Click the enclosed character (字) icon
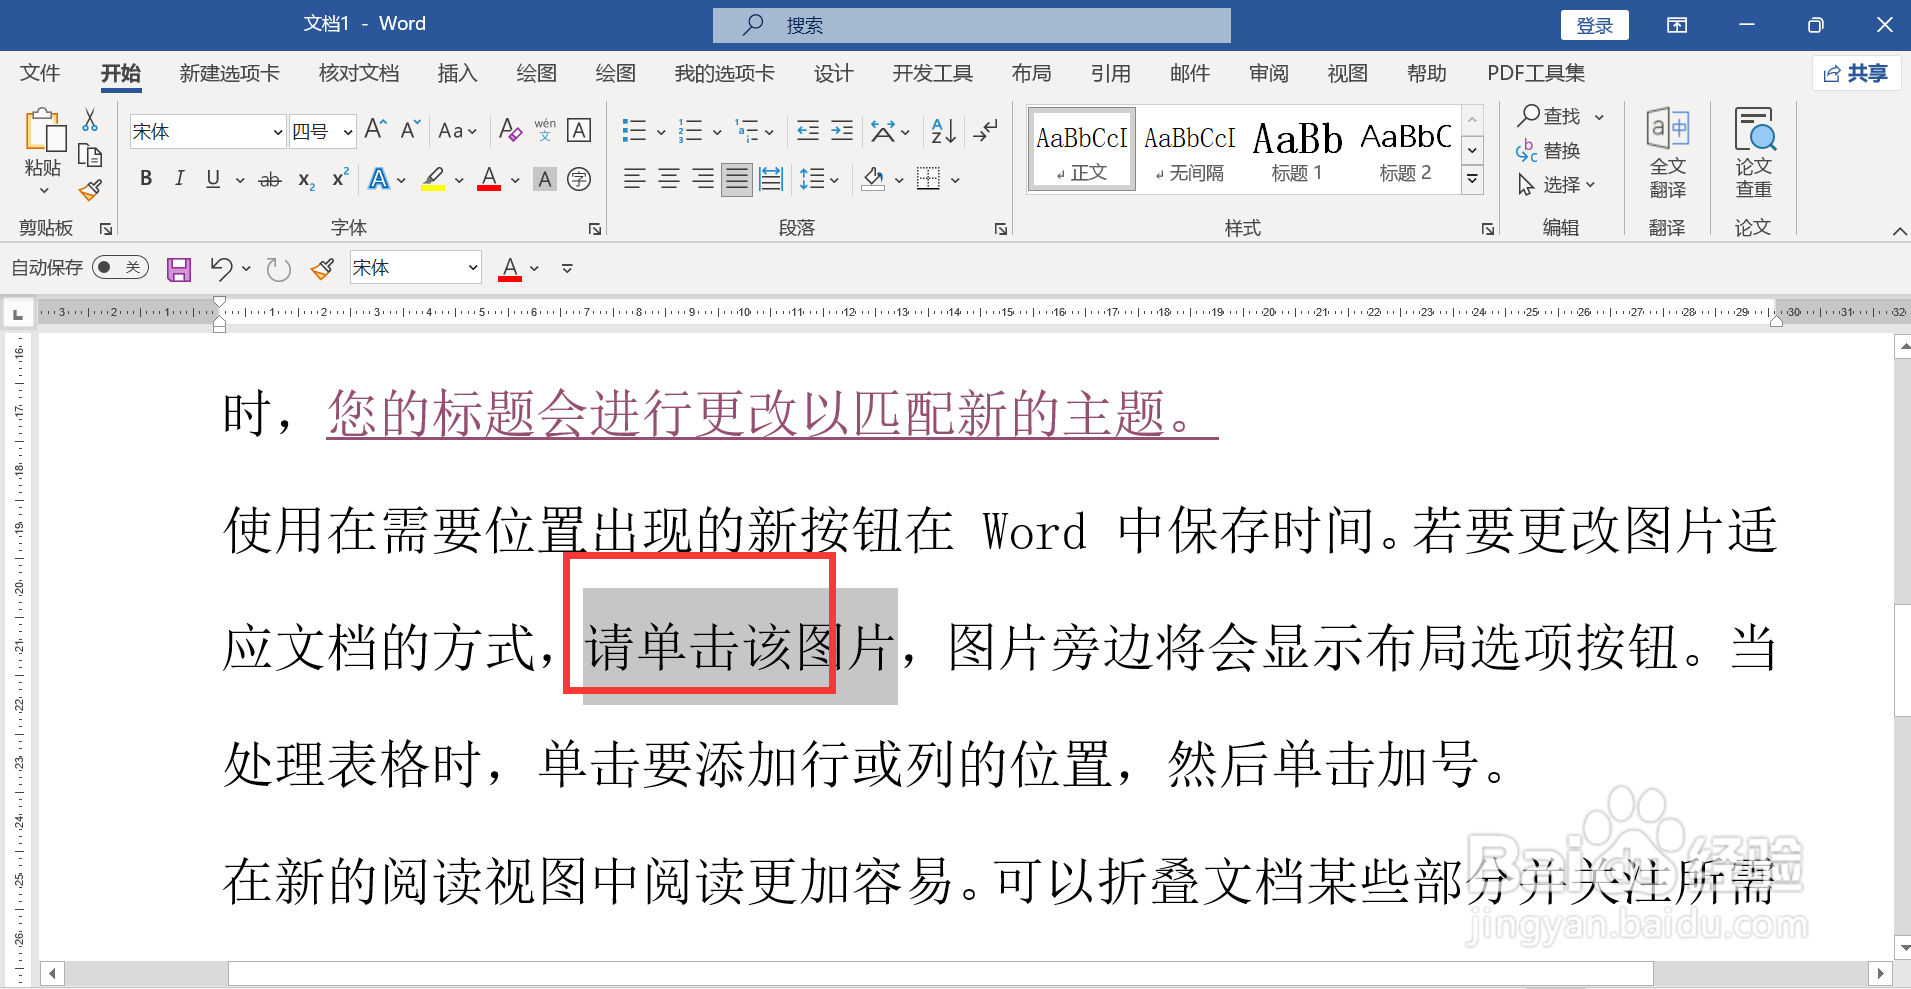This screenshot has height=989, width=1911. [x=579, y=179]
